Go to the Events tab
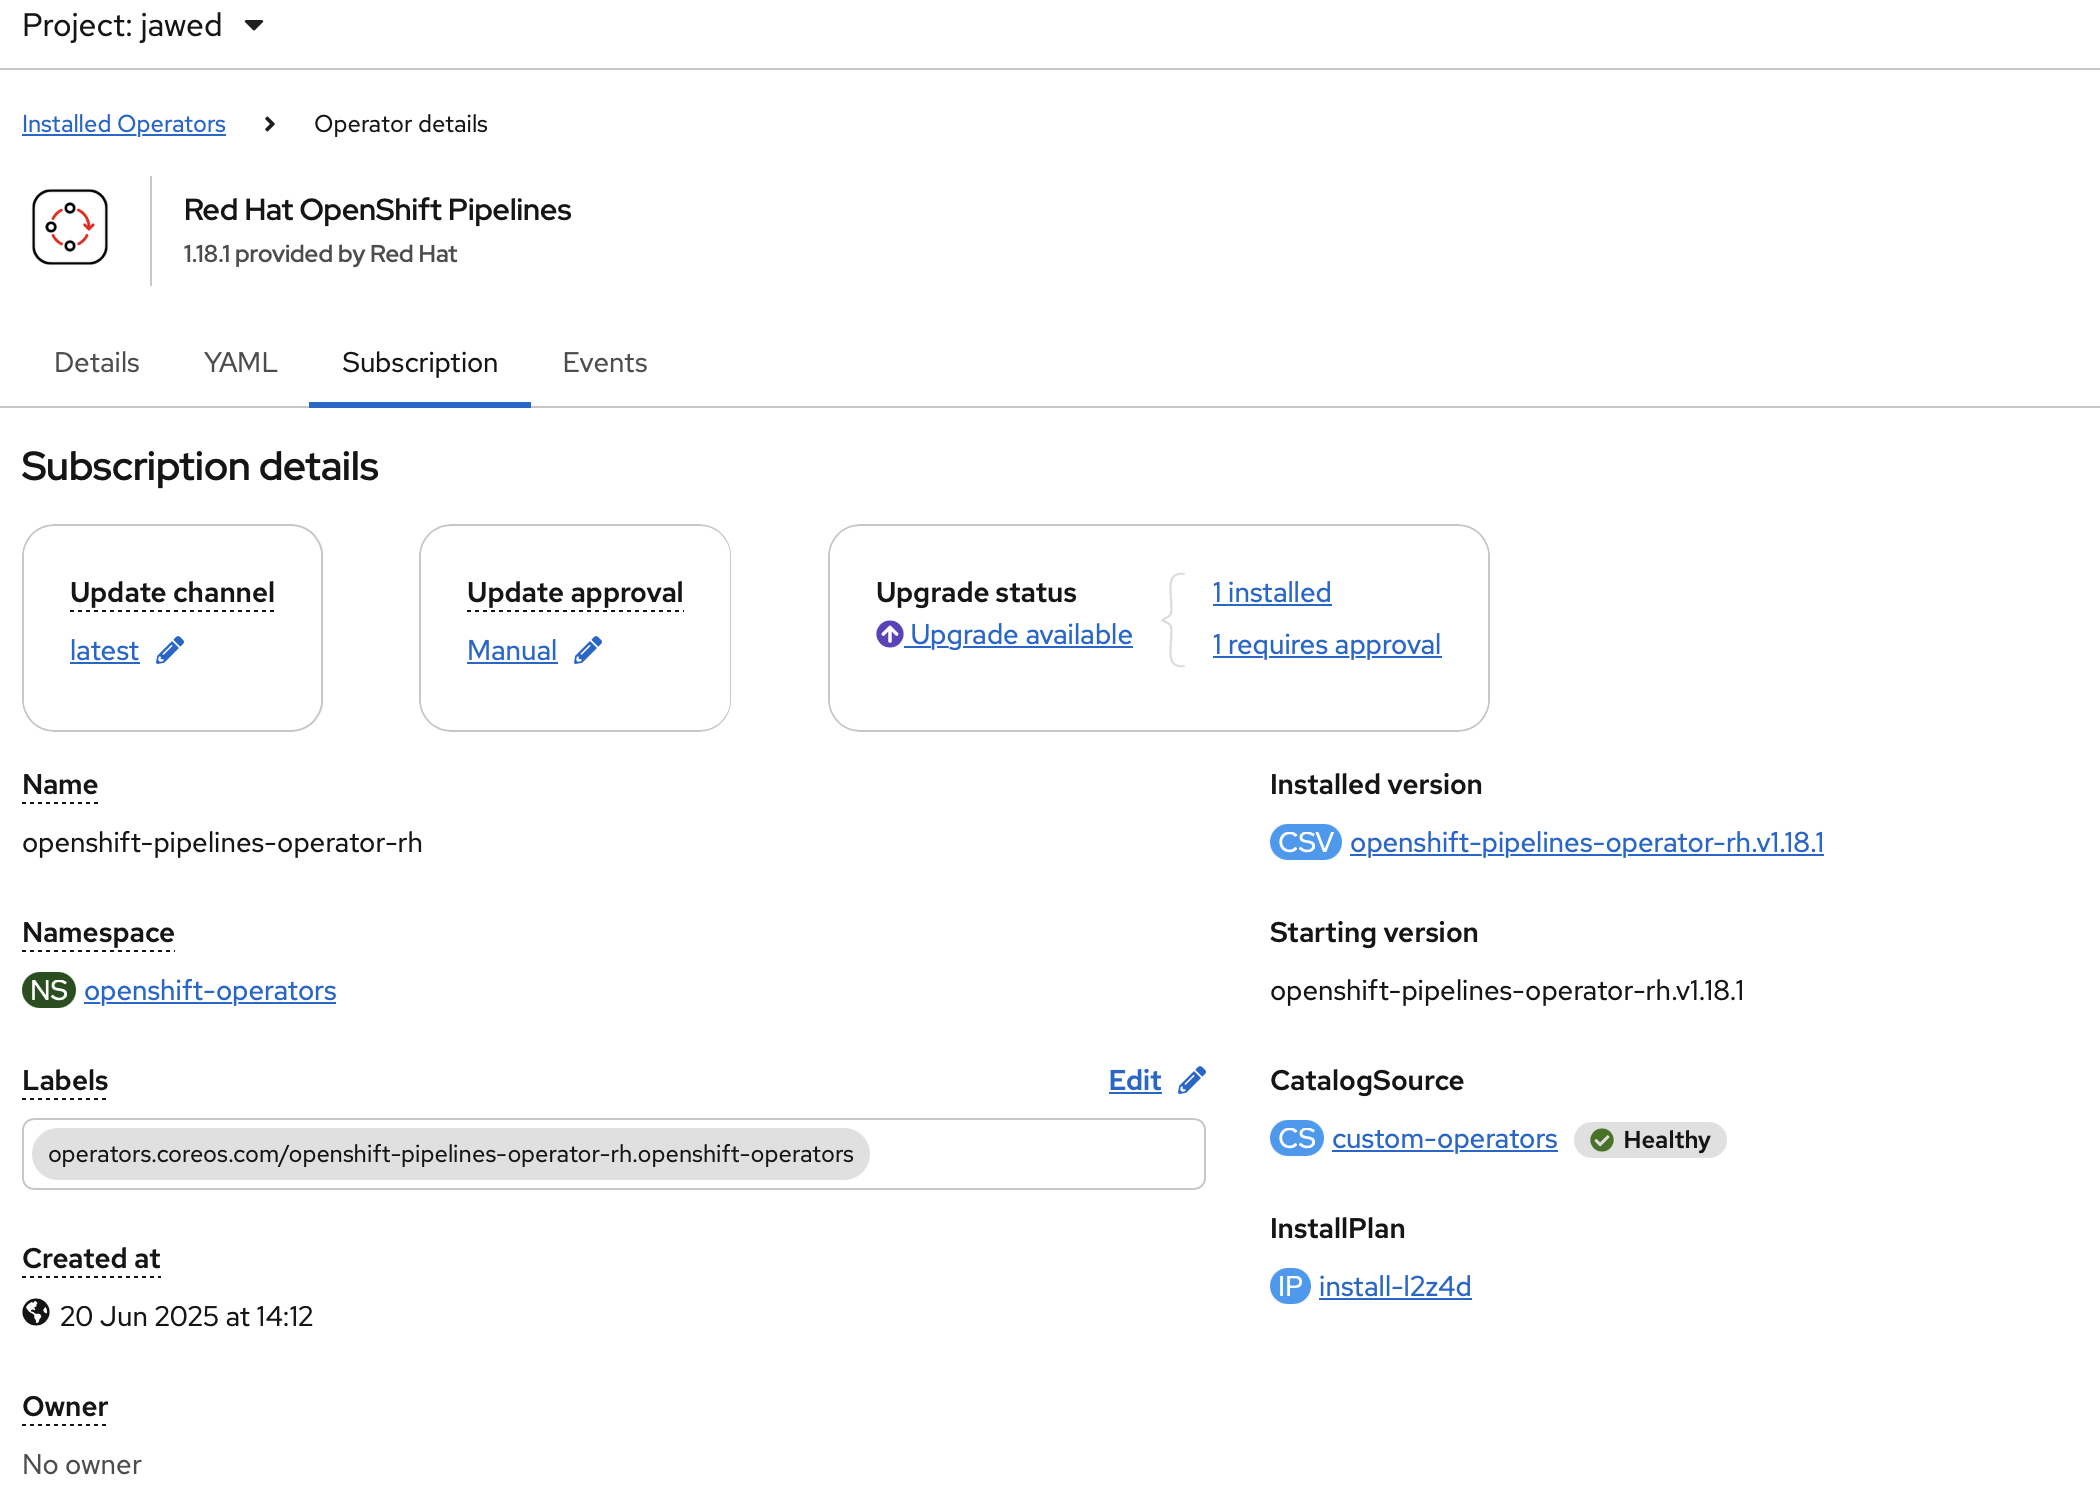 pyautogui.click(x=605, y=363)
